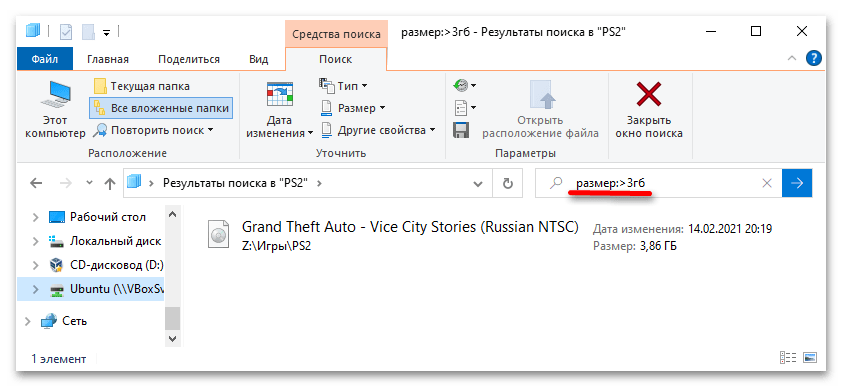Expand the CD-дисковод (D:) node
The image size is (842, 387).
tap(35, 265)
